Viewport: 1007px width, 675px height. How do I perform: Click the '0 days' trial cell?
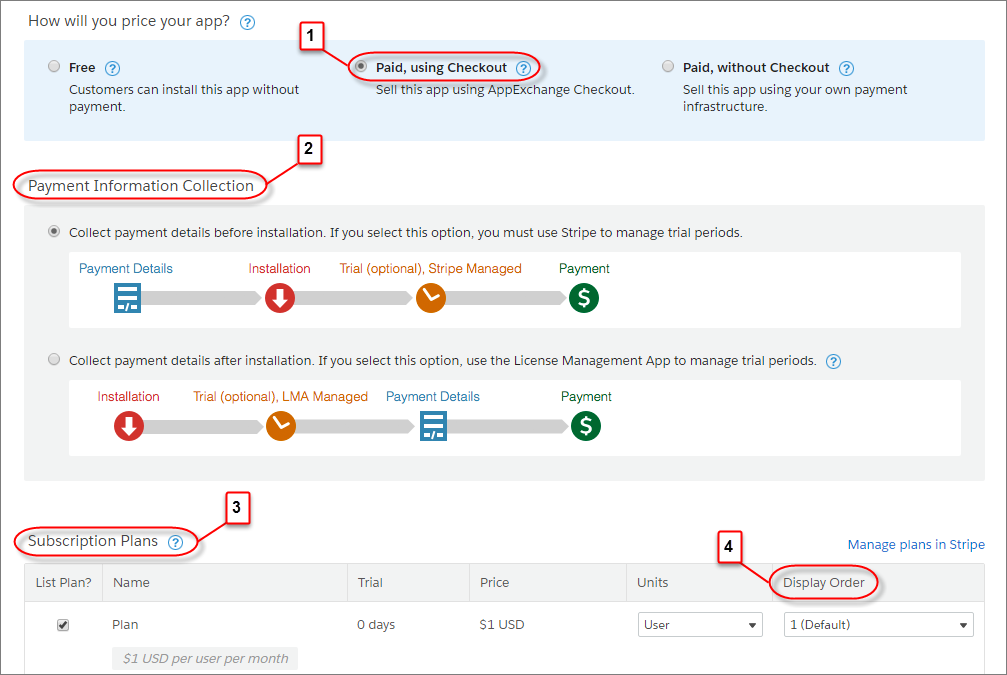376,624
